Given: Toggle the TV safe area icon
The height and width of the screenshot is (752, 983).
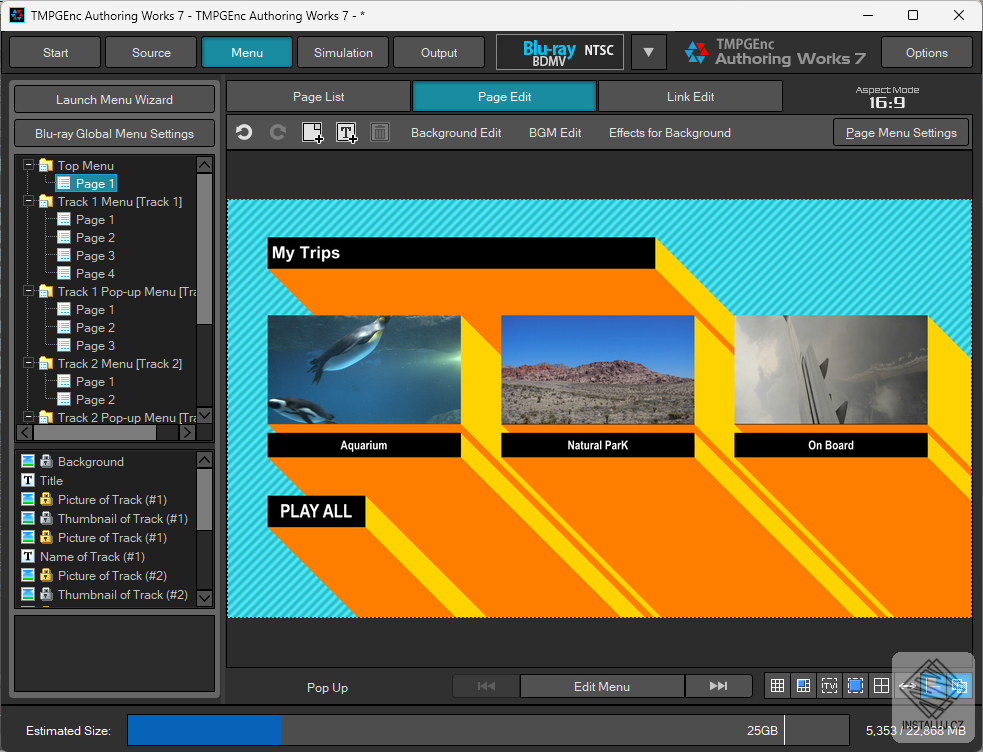Looking at the screenshot, I should [829, 686].
